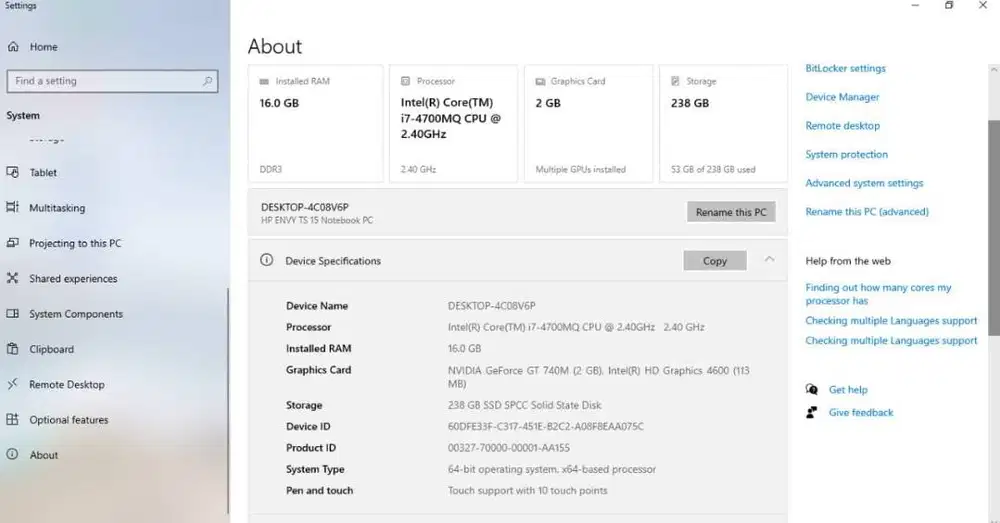
Task: Click the Storage card icon
Action: coord(675,81)
